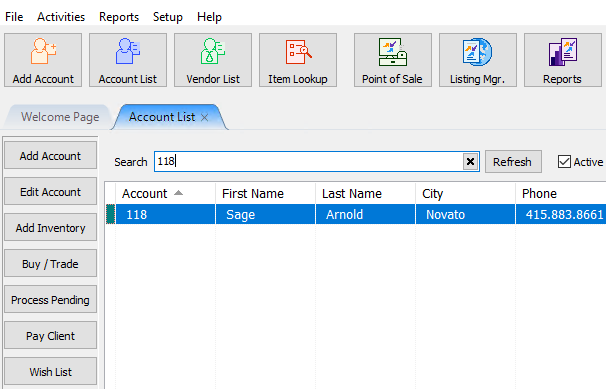
Task: Click the Buy / Trade button
Action: click(x=50, y=263)
